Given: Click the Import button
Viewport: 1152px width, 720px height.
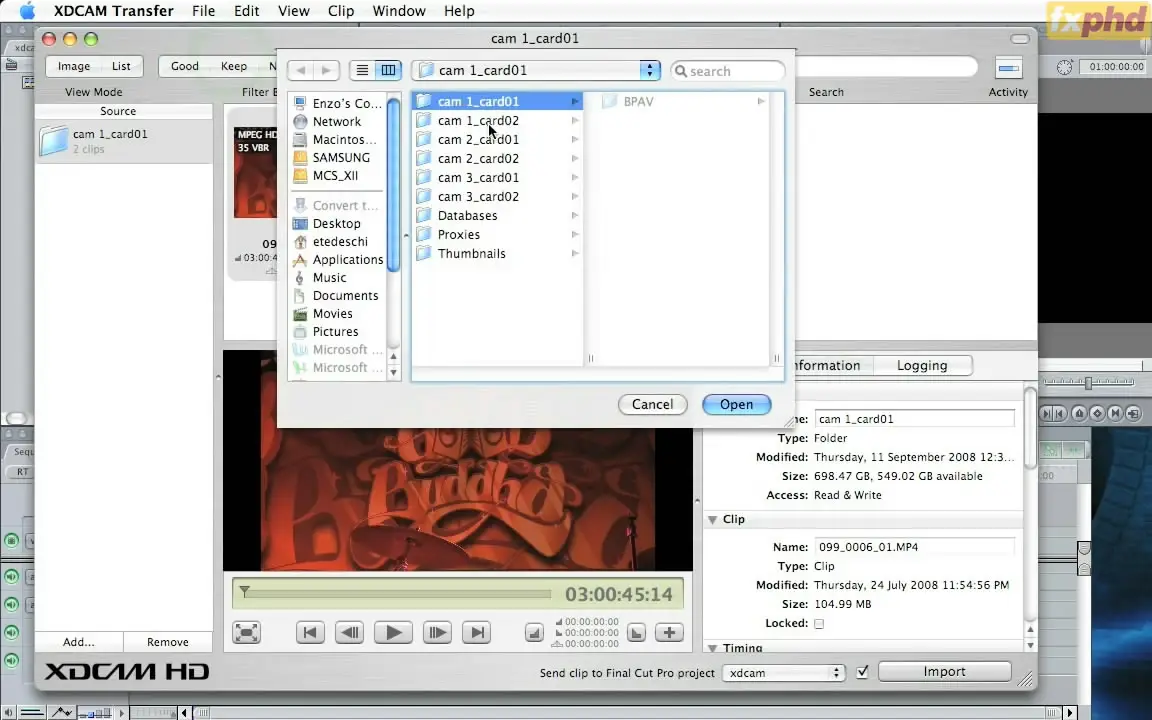Looking at the screenshot, I should click(x=945, y=672).
